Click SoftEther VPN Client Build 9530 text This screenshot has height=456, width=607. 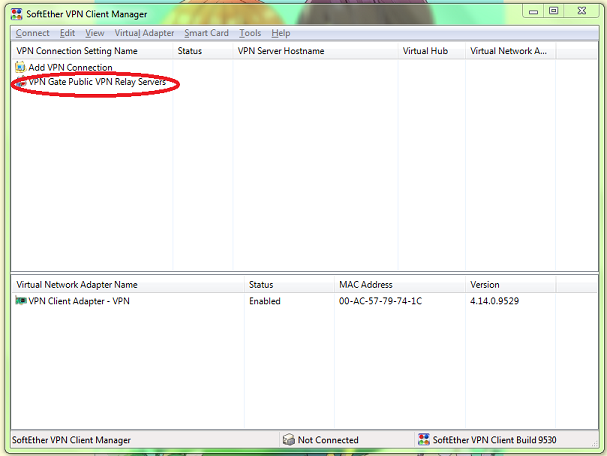point(494,440)
